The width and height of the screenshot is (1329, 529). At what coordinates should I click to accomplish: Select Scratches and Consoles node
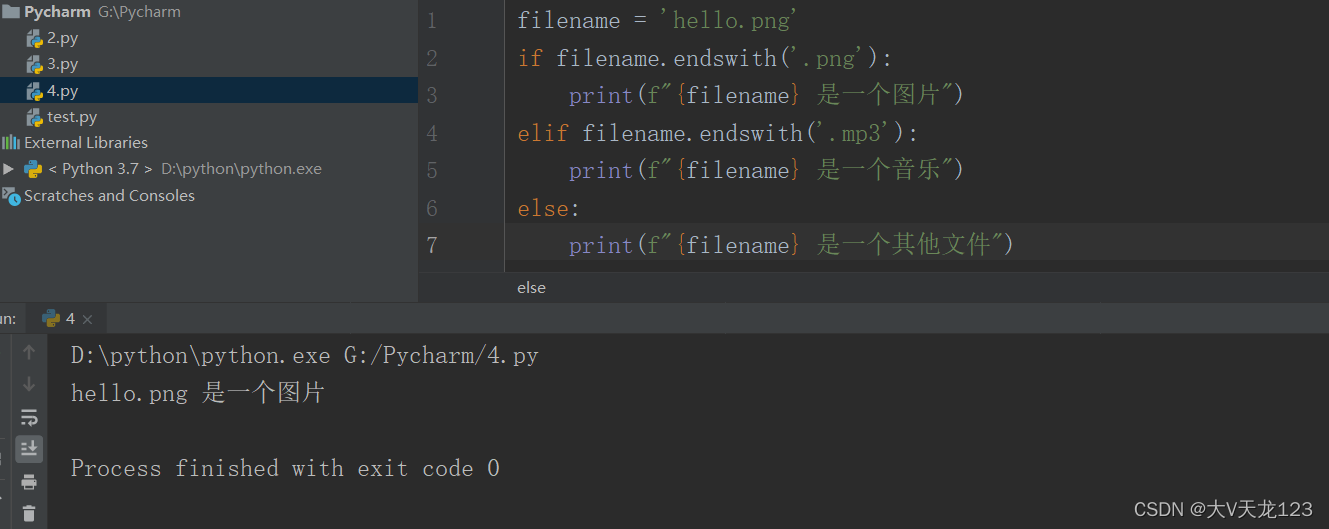point(109,195)
